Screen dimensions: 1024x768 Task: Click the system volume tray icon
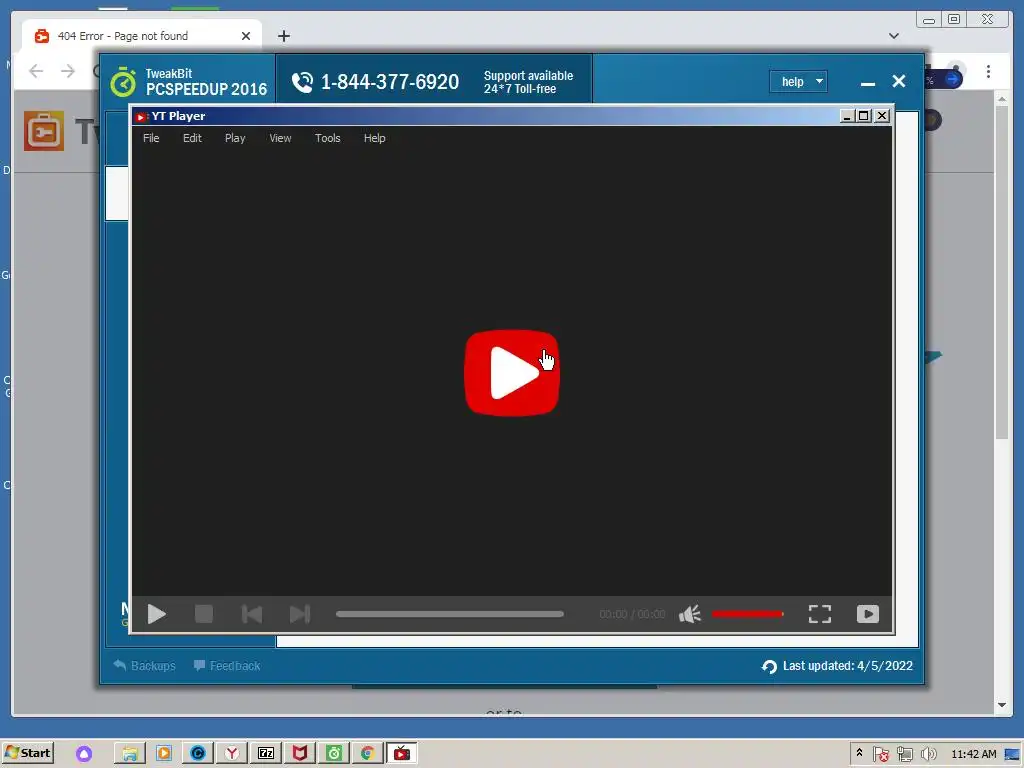pyautogui.click(x=928, y=754)
